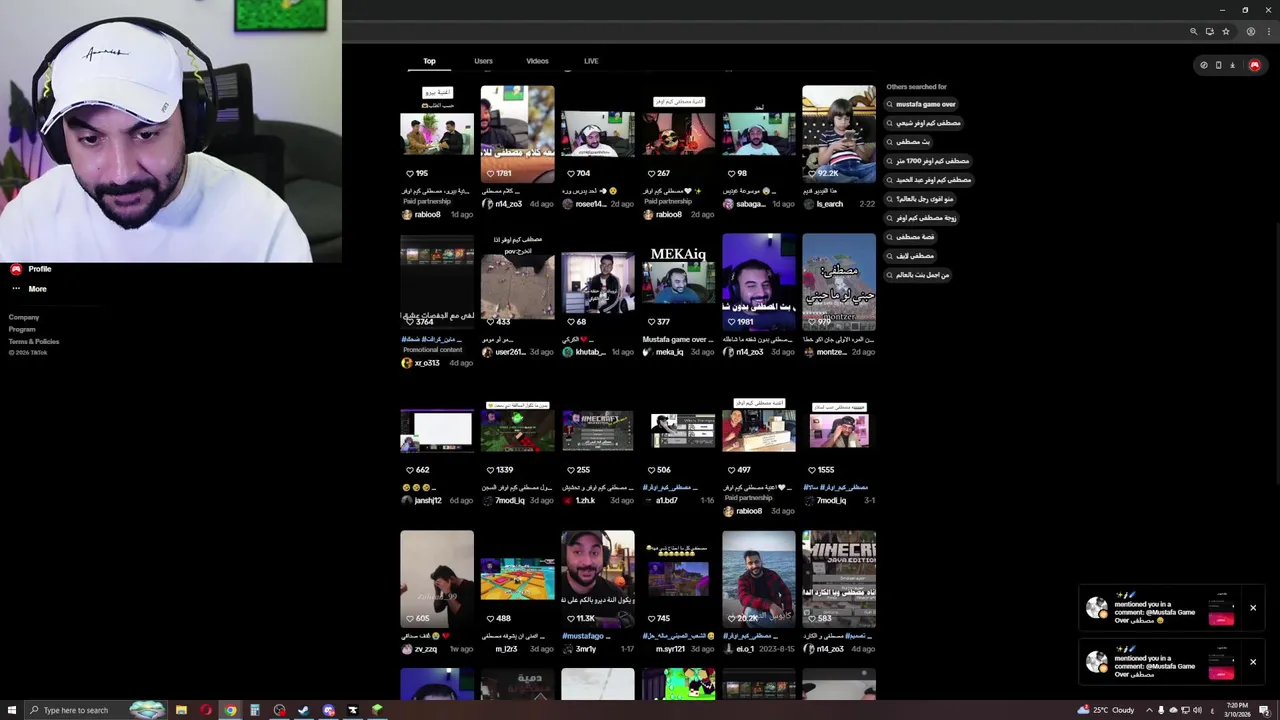Open the video thumbnail with 745 likes

tap(678, 579)
